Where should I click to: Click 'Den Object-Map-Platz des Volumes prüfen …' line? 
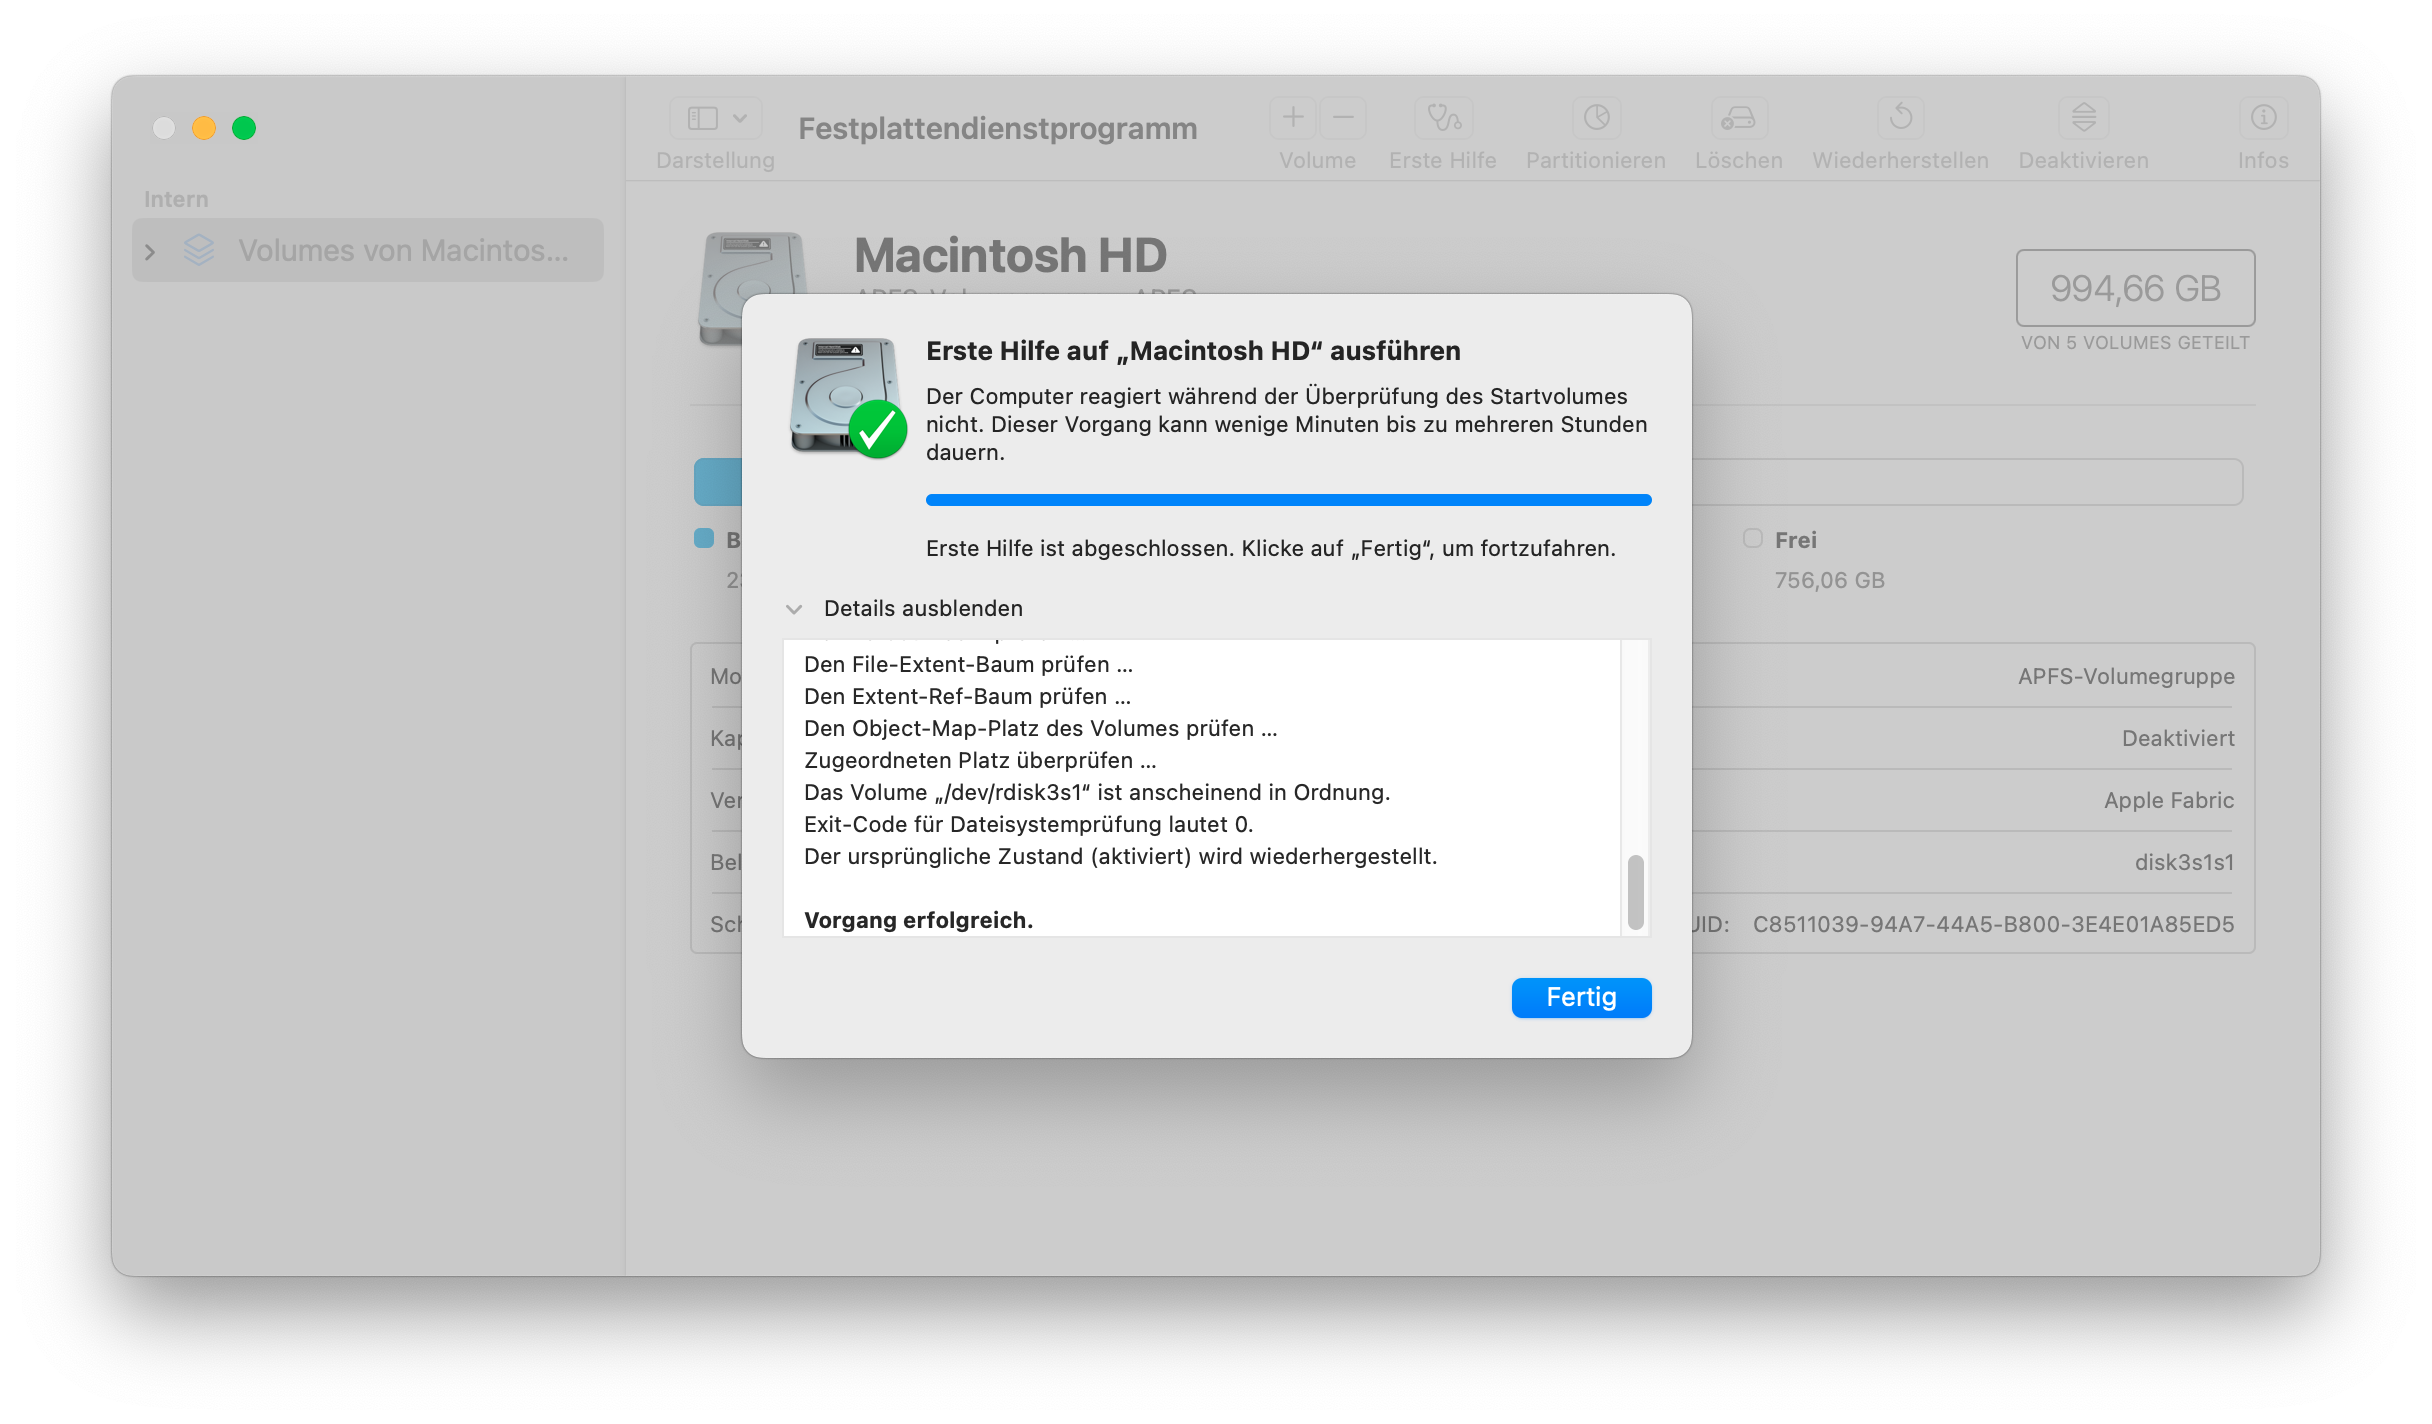[1040, 728]
